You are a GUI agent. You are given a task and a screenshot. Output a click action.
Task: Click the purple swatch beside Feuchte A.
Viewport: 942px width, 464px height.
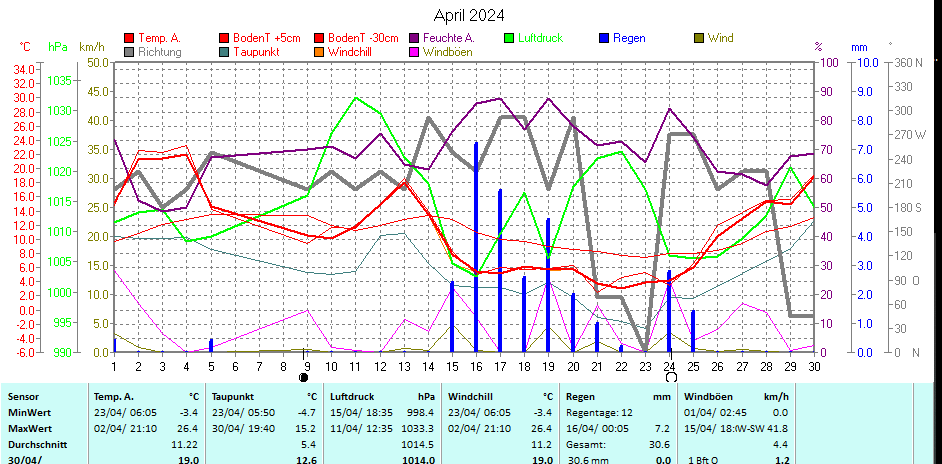tap(415, 38)
